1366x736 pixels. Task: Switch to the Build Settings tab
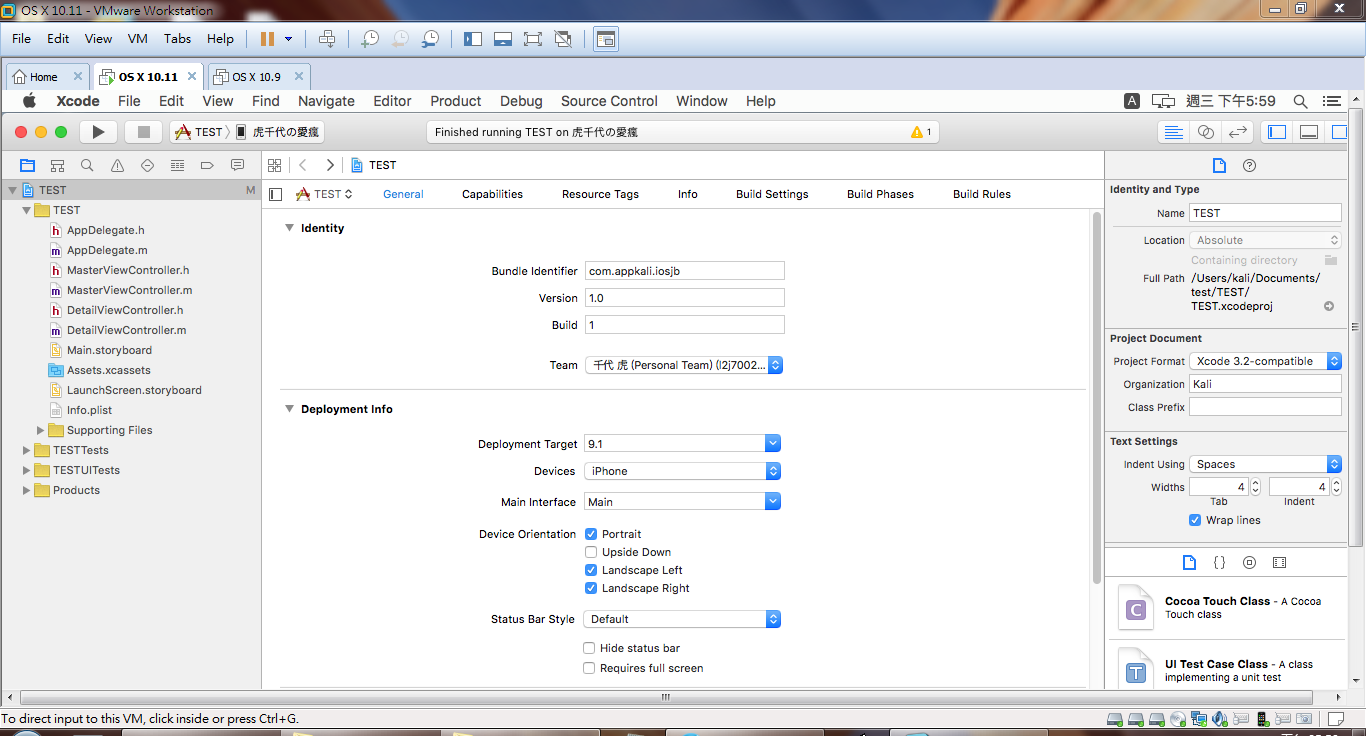pyautogui.click(x=772, y=194)
